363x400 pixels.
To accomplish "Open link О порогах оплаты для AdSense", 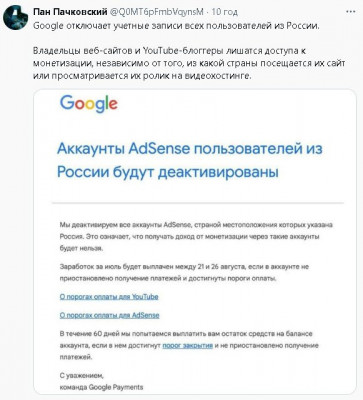I will 109,315.
